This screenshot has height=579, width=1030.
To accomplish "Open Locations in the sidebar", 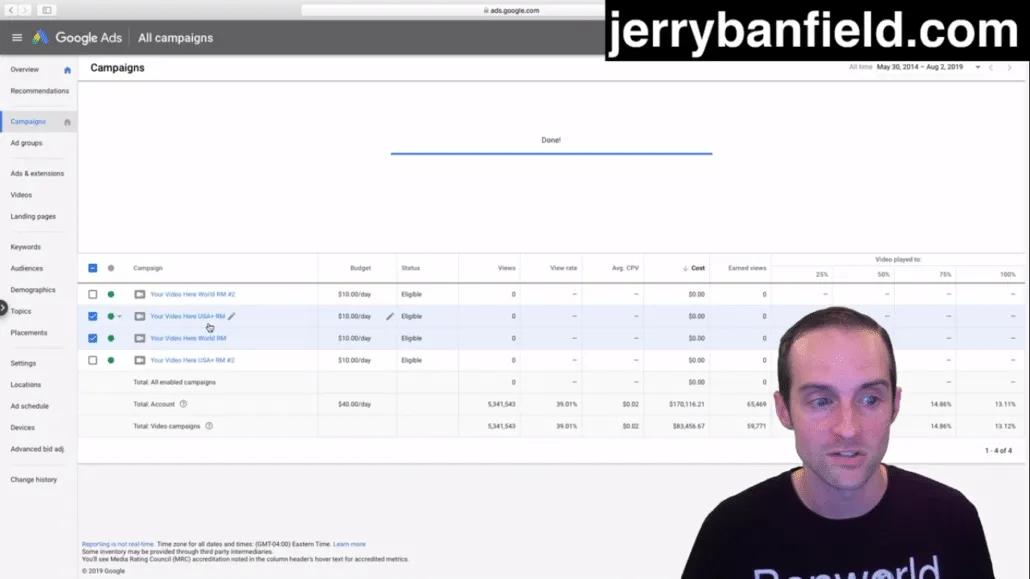I will click(x=26, y=385).
